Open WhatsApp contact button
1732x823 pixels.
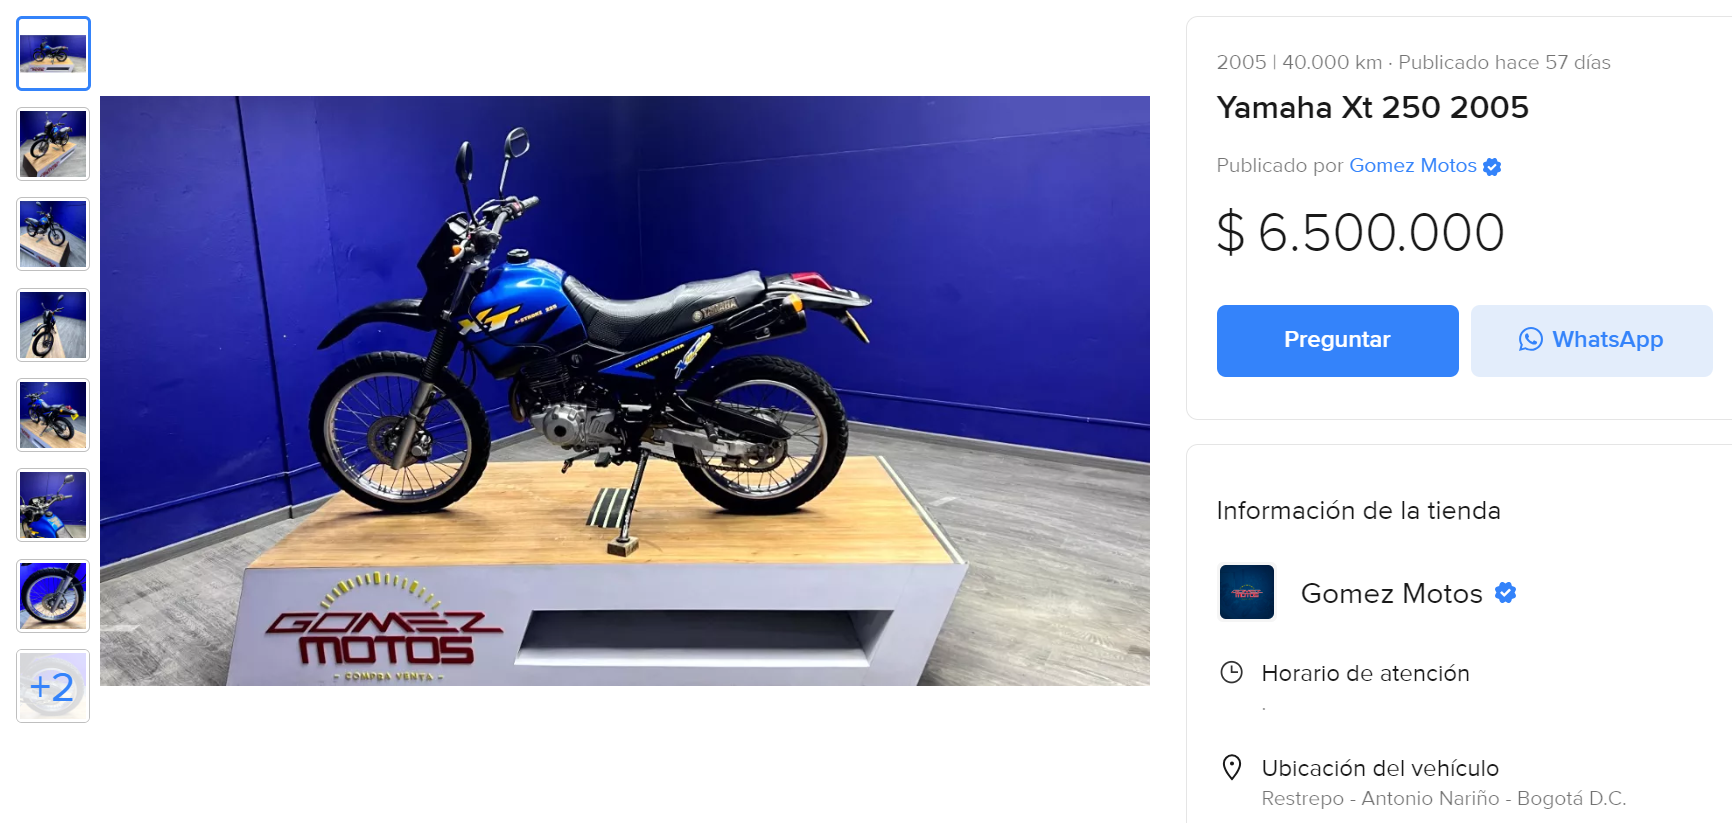[x=1591, y=341]
